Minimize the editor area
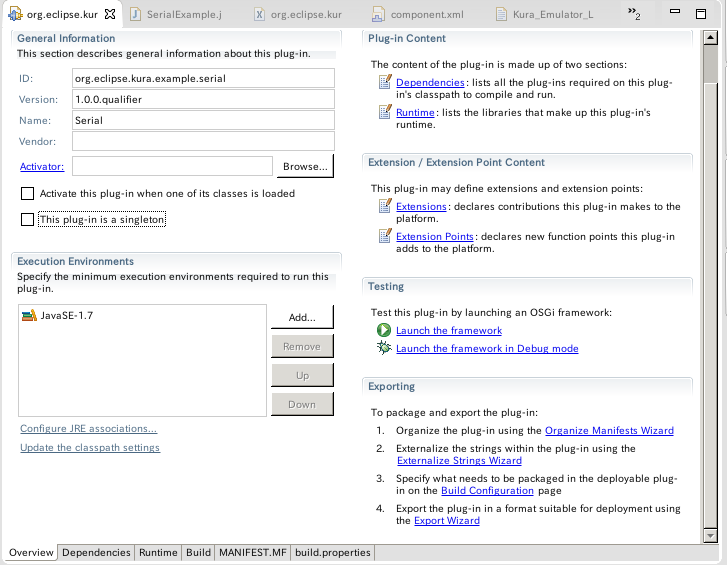727x565 pixels. (675, 11)
